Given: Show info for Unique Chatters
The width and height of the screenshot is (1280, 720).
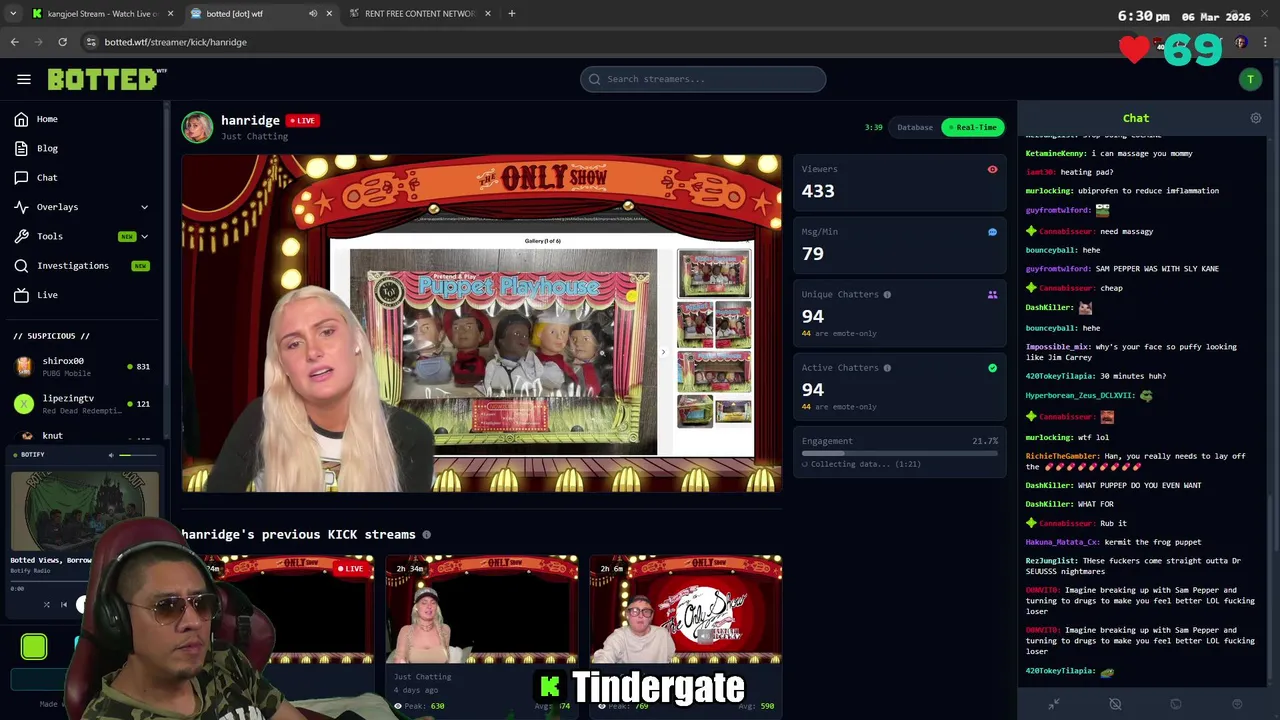Looking at the screenshot, I should [887, 295].
